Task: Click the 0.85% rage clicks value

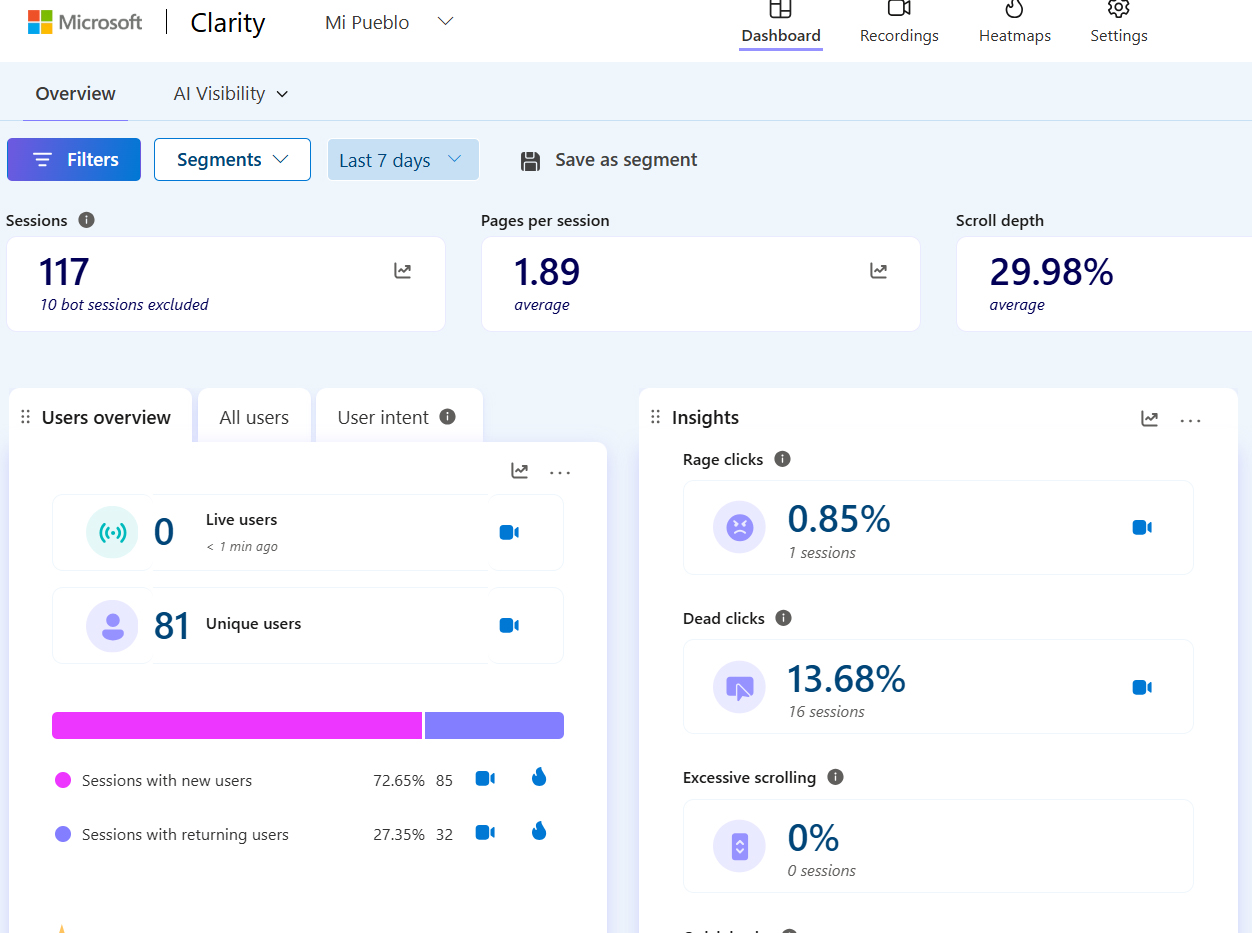Action: tap(839, 519)
